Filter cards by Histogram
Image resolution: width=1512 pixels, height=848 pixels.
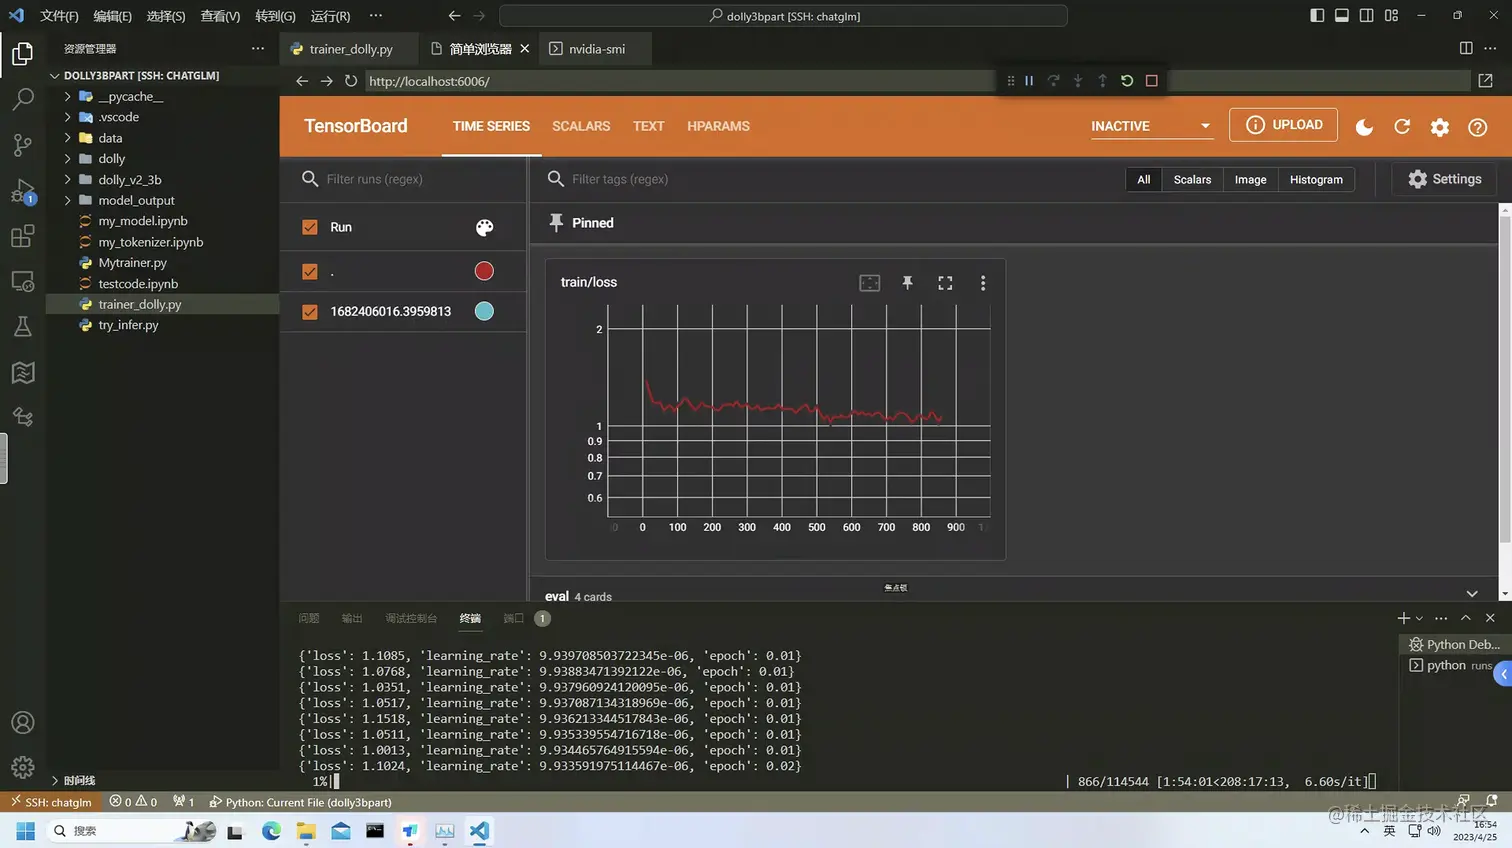1316,180
